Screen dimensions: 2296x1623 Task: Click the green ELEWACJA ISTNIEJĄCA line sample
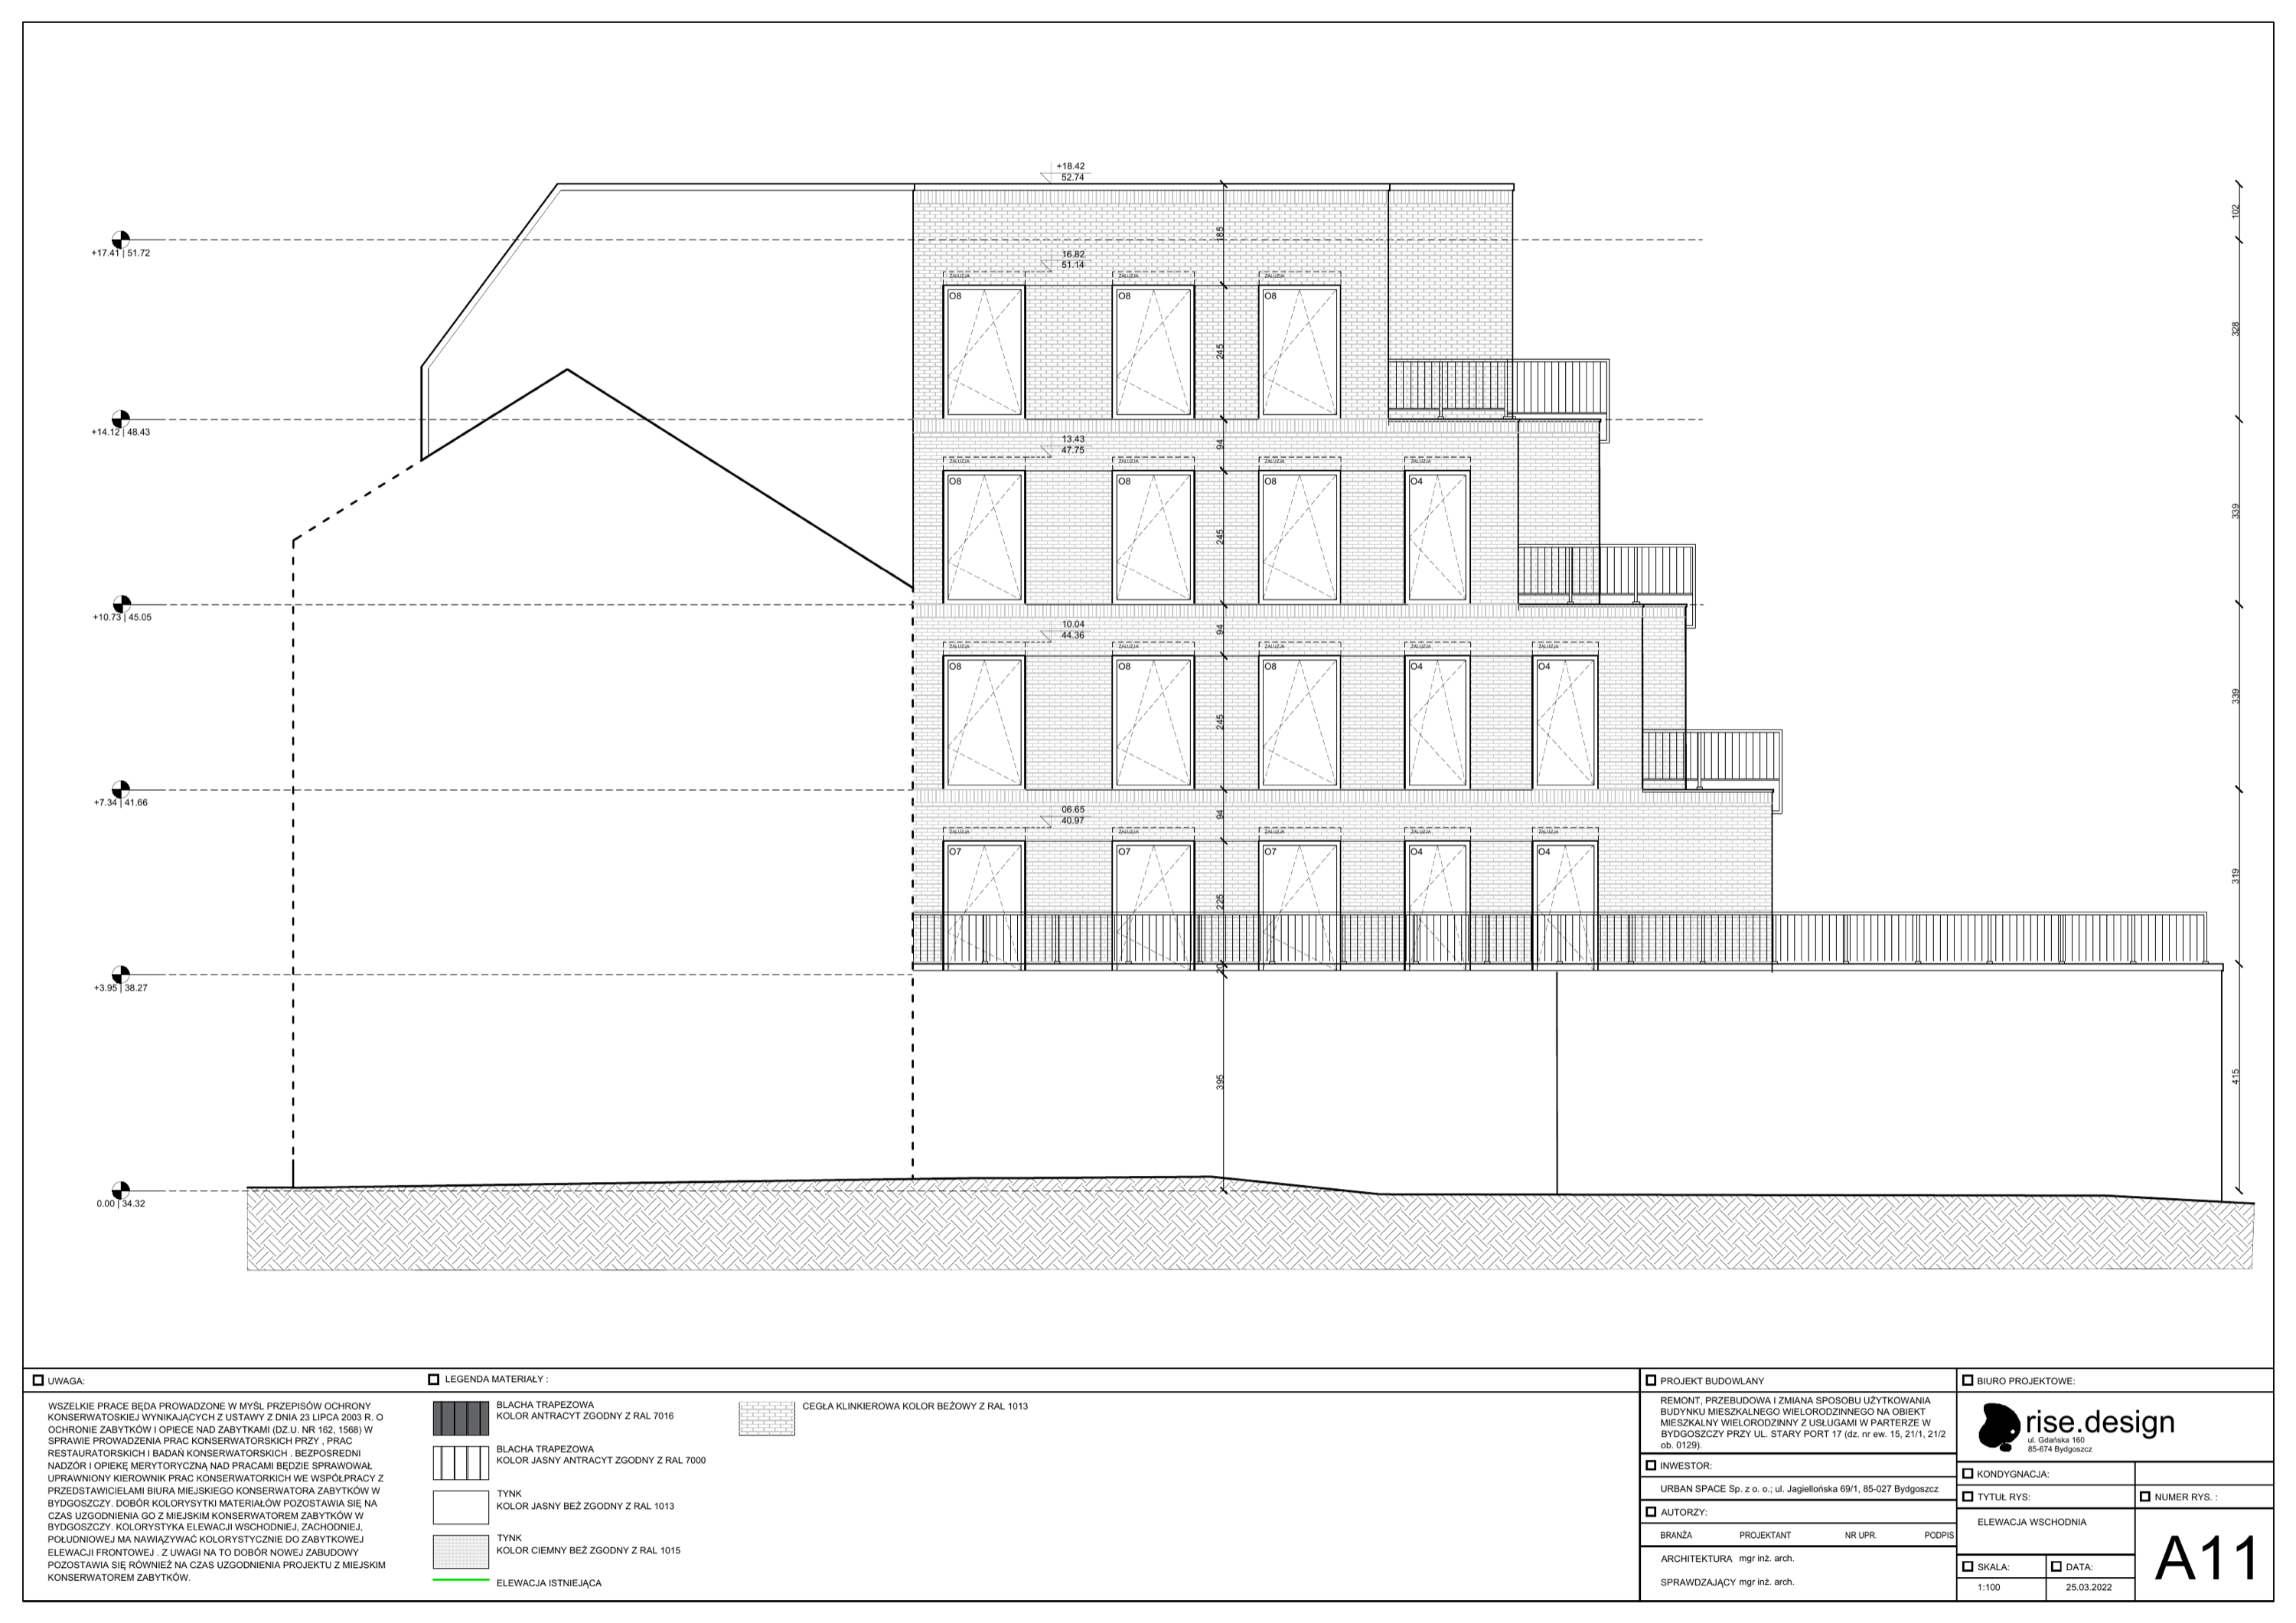point(461,1580)
